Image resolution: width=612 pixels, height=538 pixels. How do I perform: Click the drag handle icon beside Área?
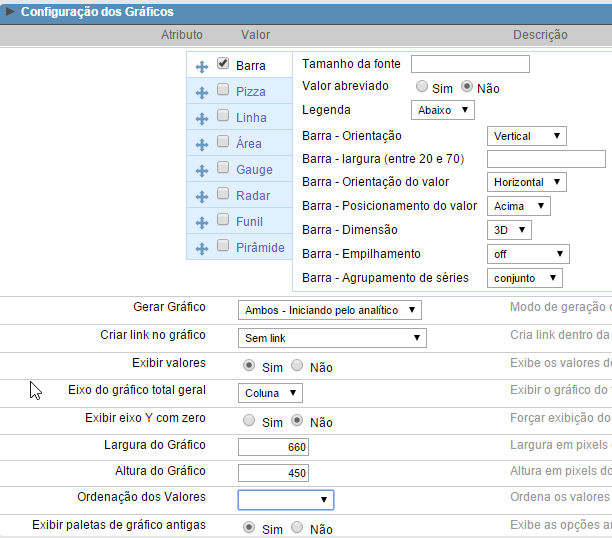click(202, 144)
